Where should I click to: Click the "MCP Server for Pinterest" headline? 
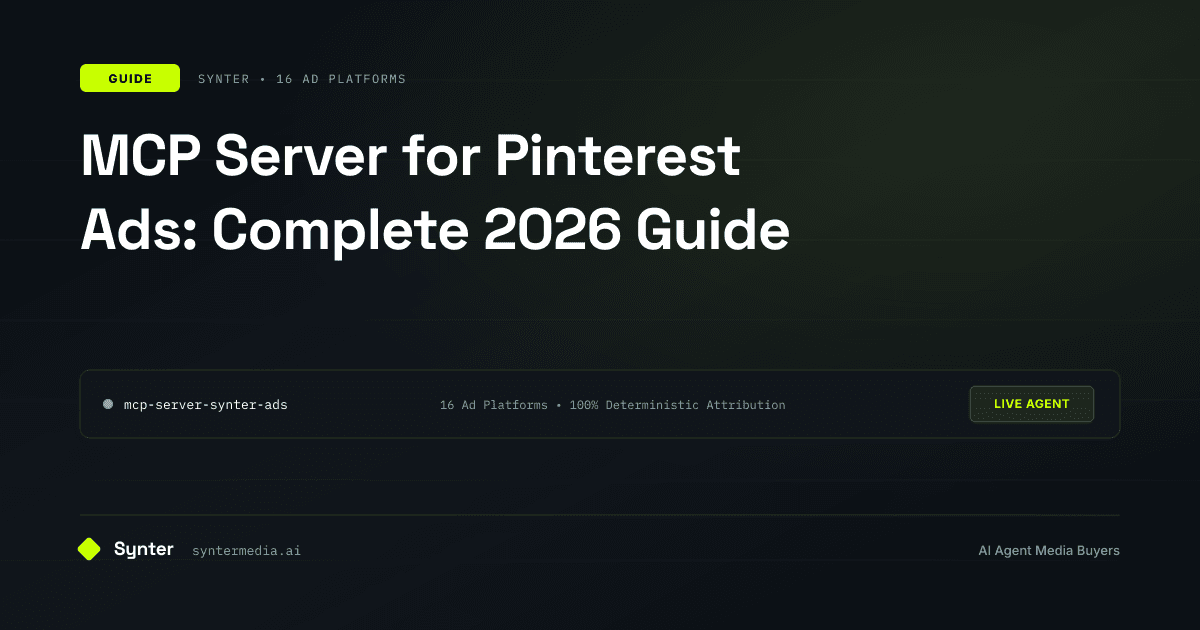click(410, 157)
